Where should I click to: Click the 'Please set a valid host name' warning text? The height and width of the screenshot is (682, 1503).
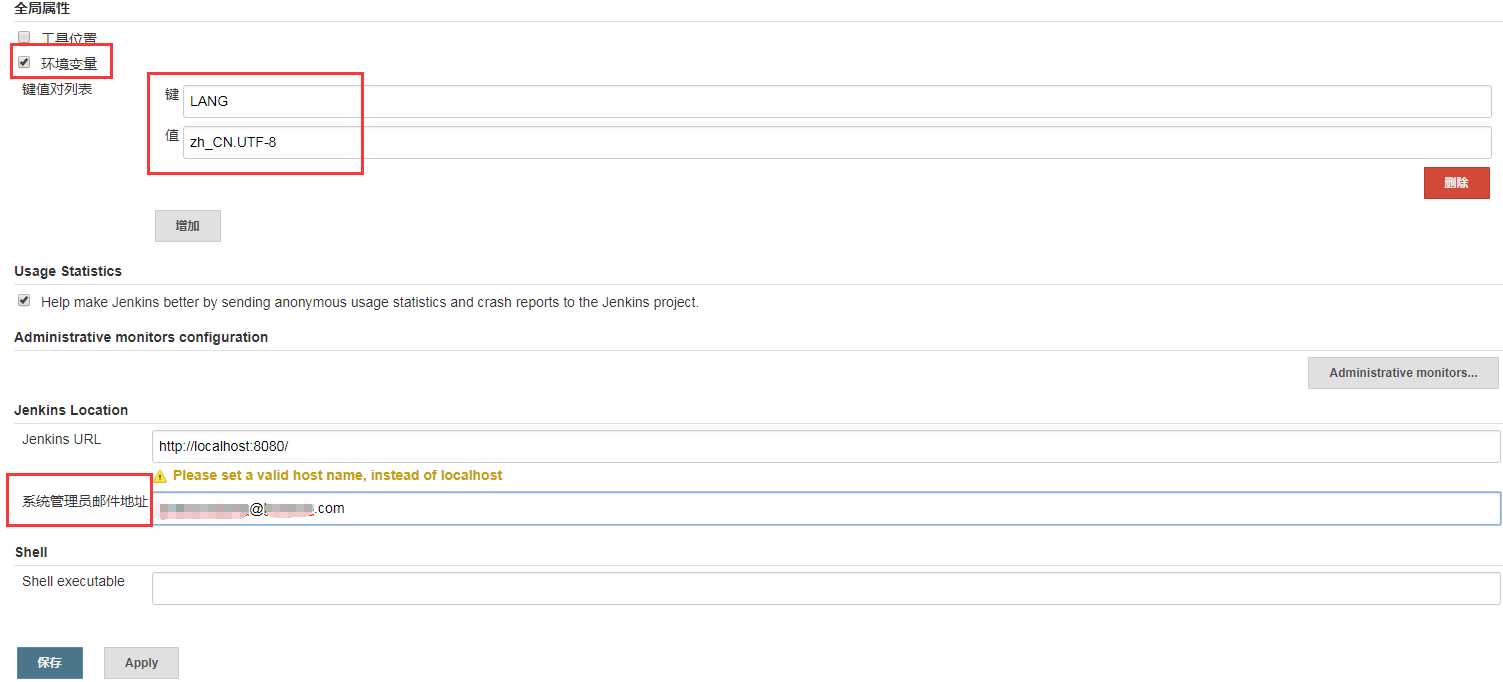click(x=337, y=475)
